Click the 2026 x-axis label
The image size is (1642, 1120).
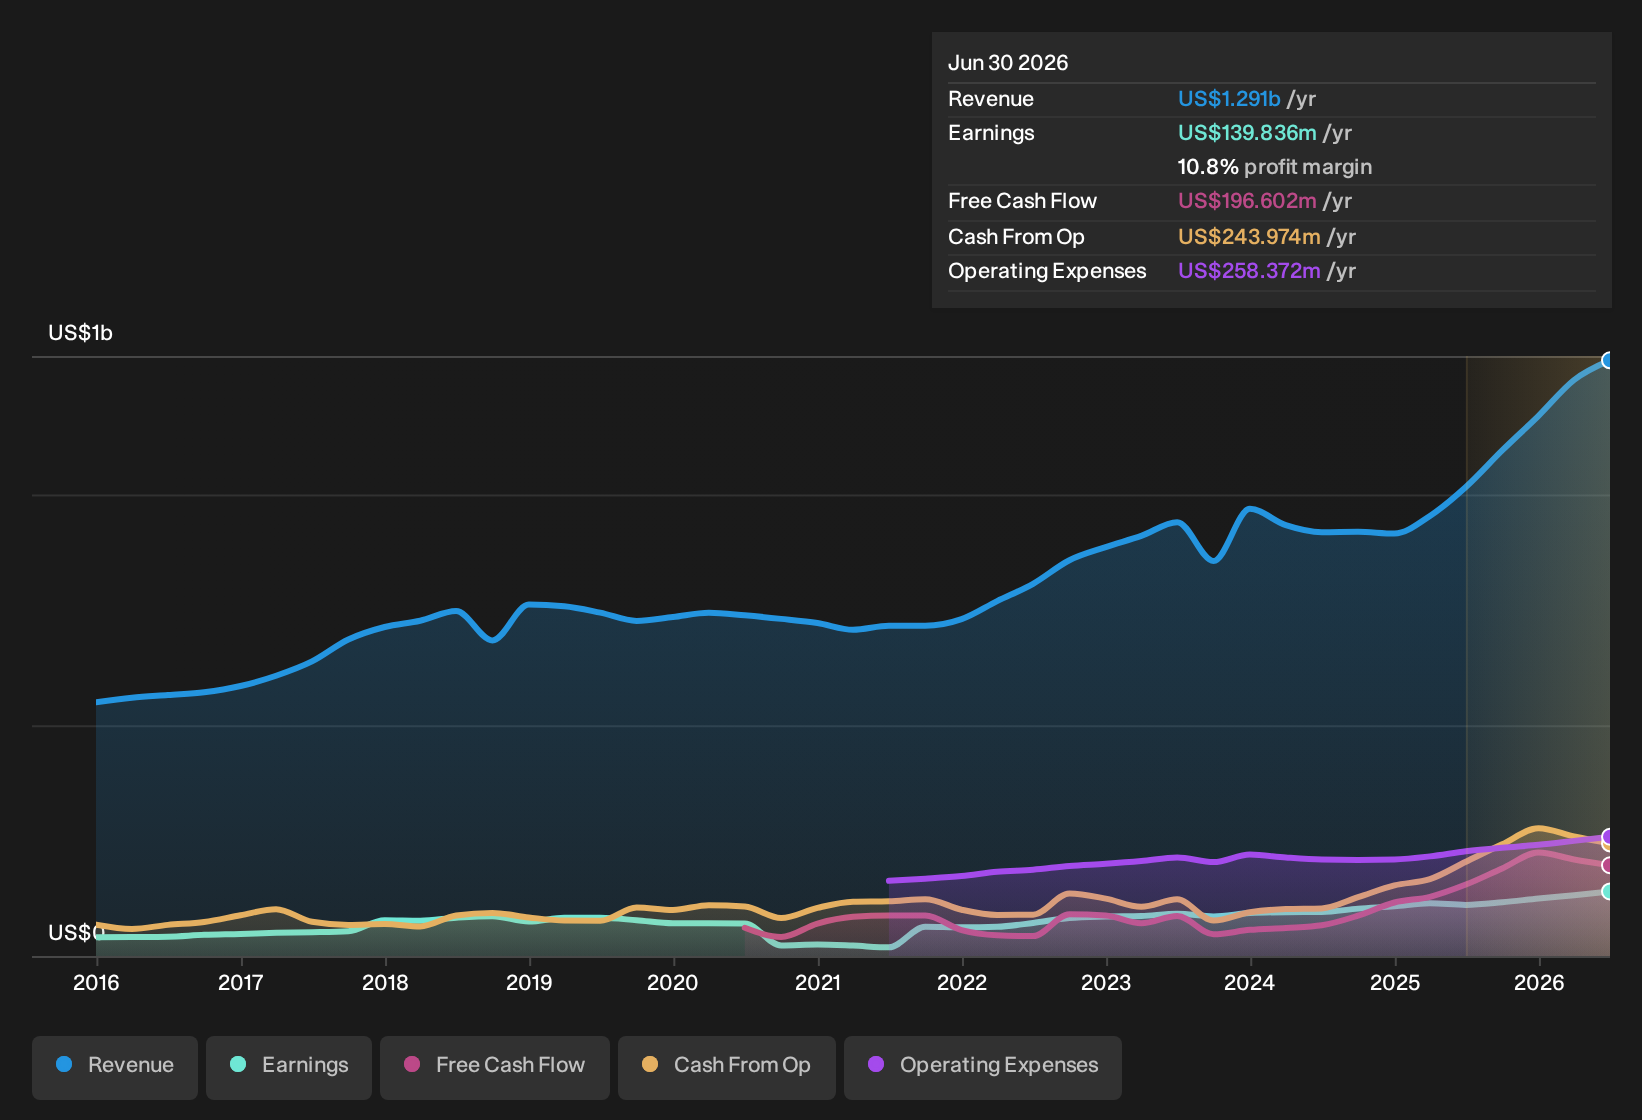tap(1539, 983)
